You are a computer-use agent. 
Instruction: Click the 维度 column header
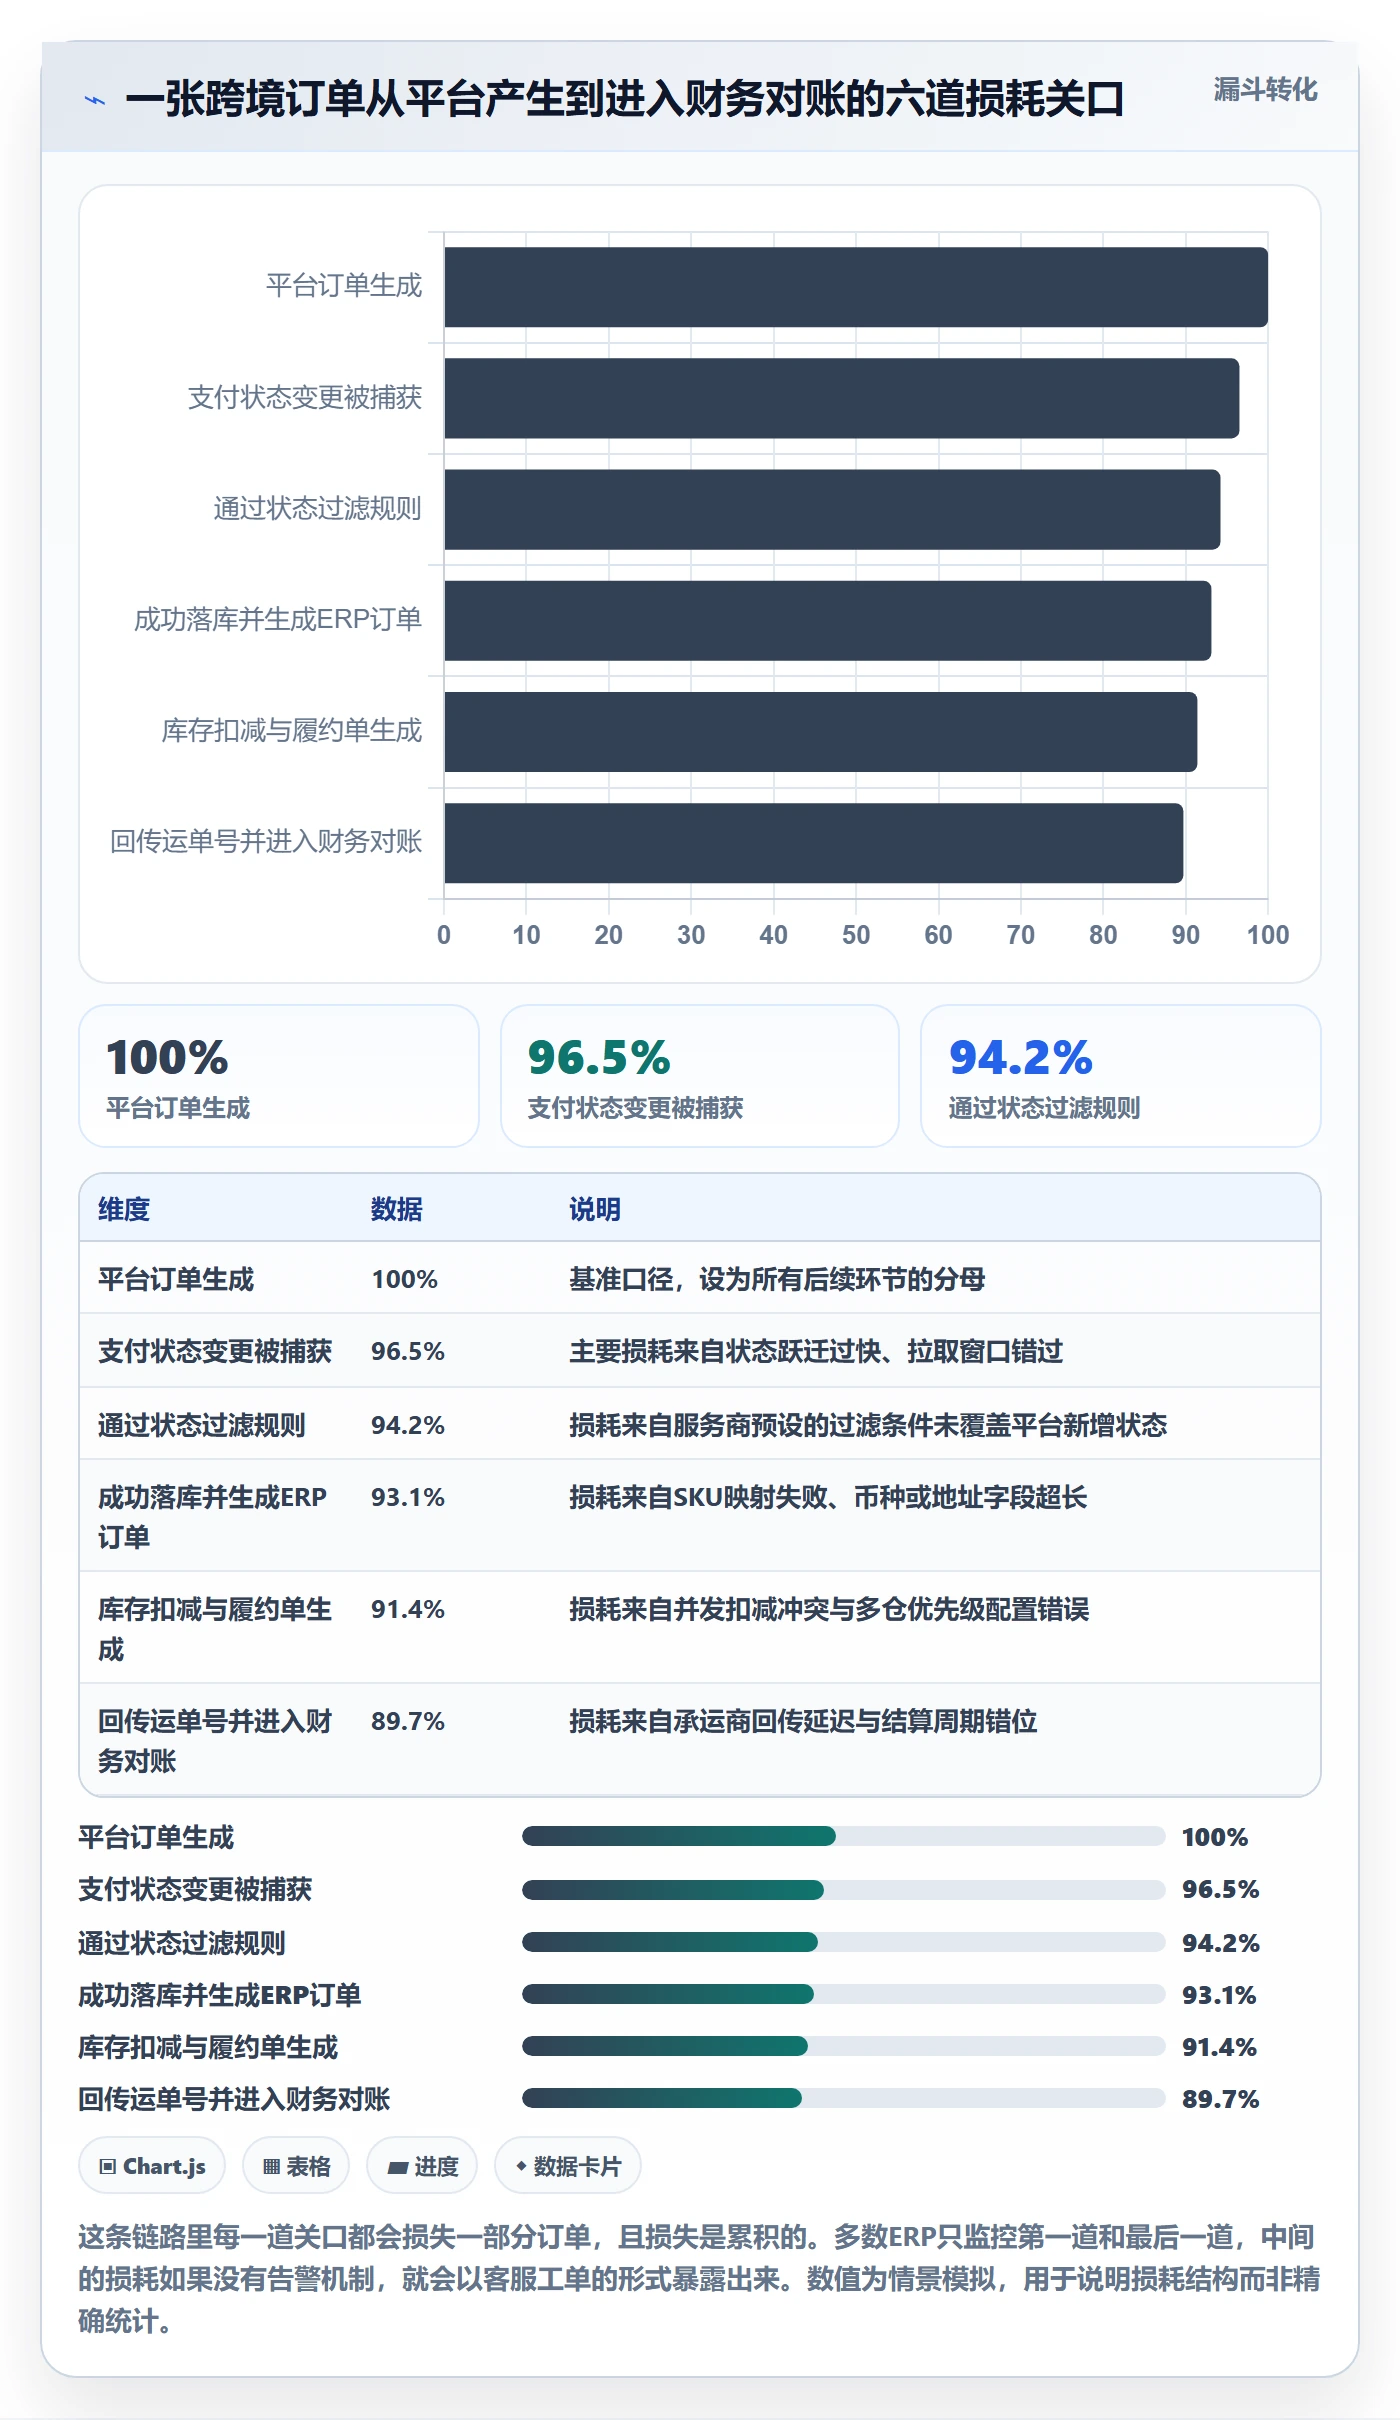[124, 1209]
